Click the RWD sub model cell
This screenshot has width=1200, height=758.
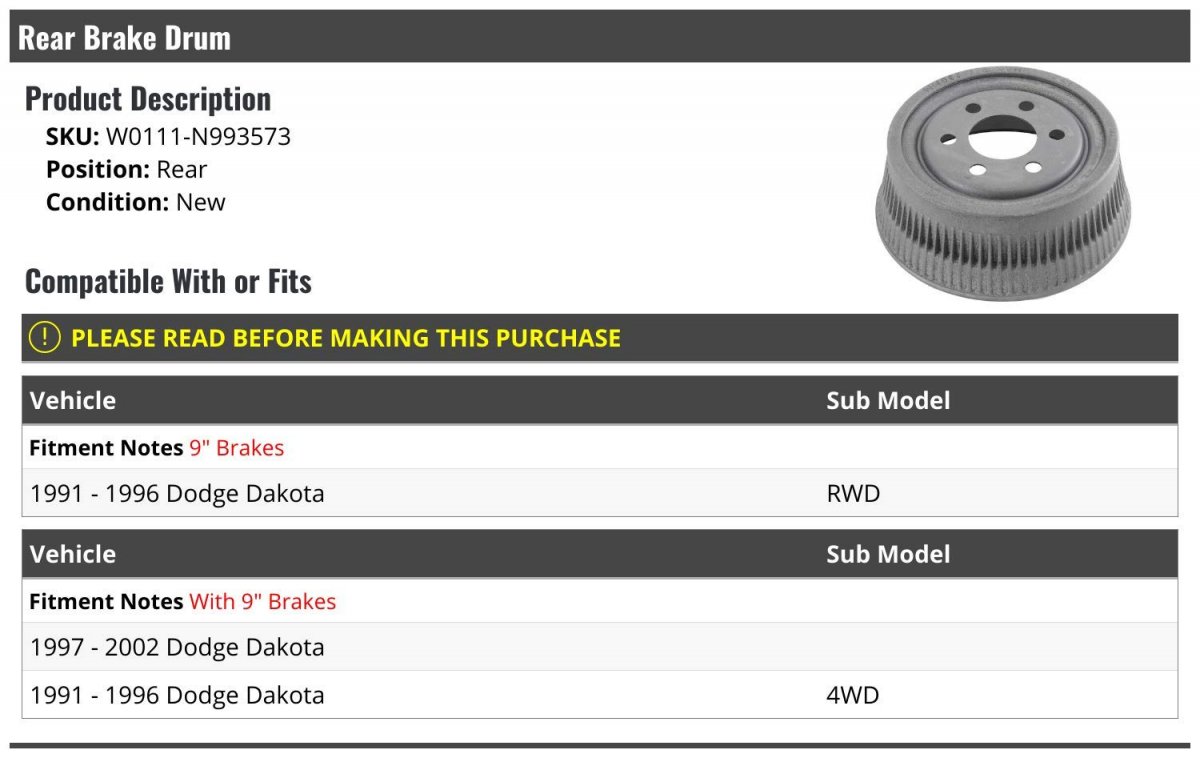[853, 494]
